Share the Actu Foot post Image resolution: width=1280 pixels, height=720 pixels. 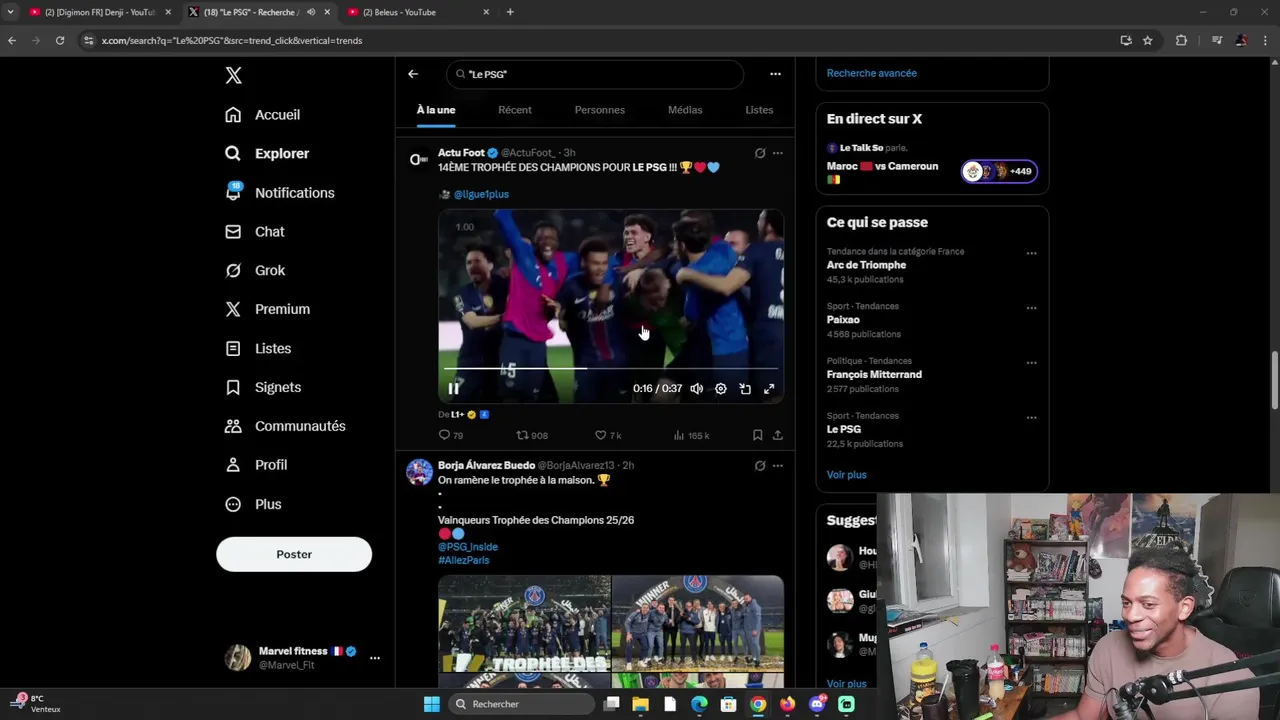[x=778, y=436]
